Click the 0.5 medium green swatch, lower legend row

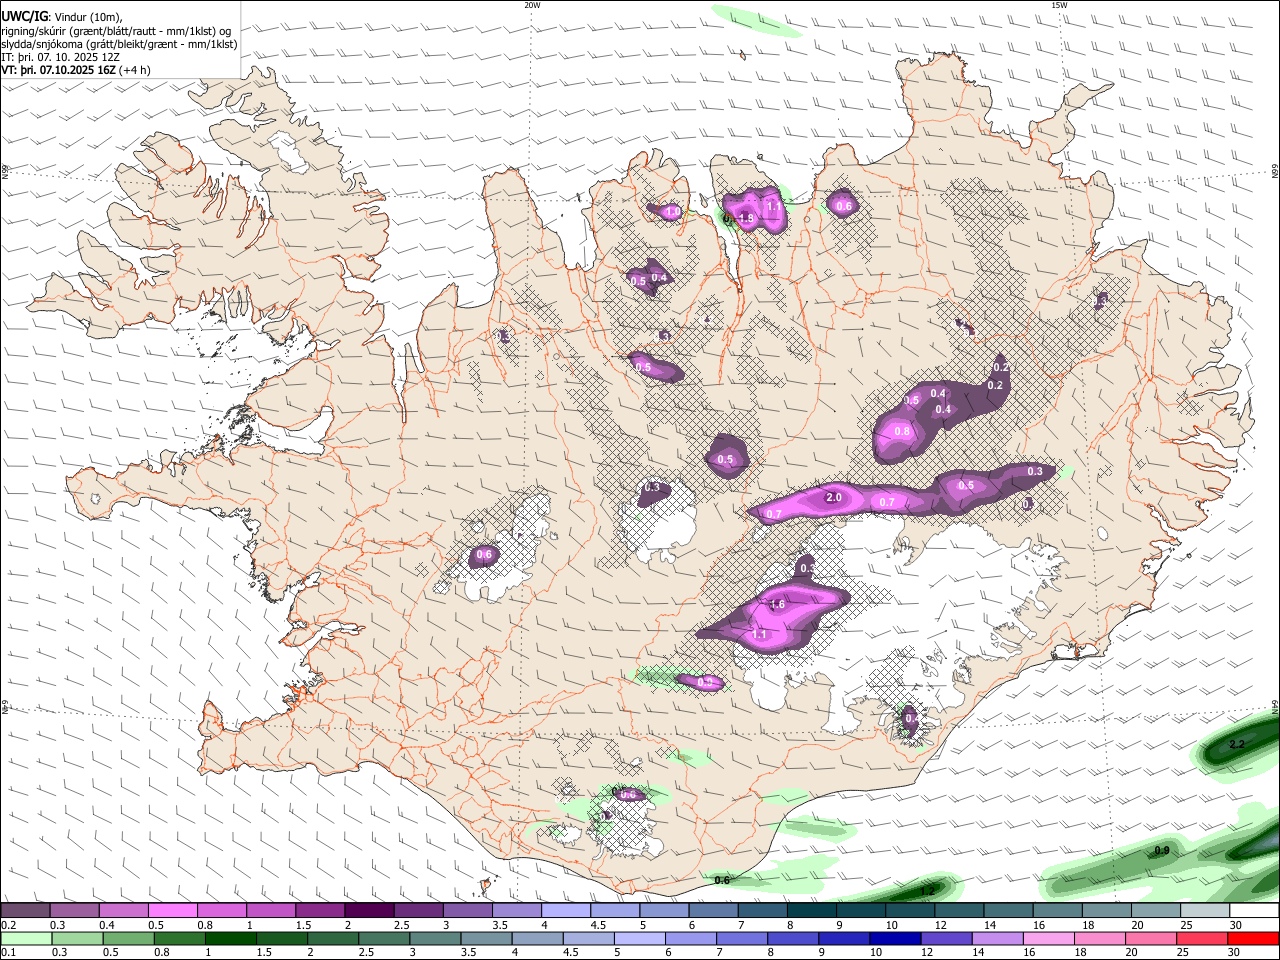[x=129, y=938]
